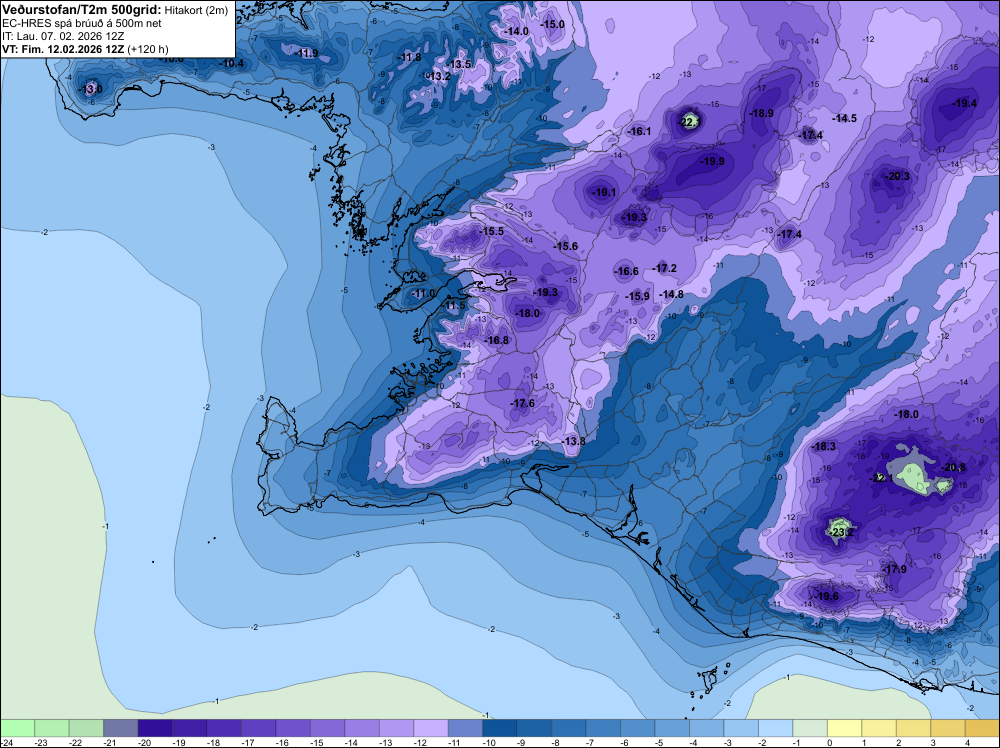The width and height of the screenshot is (1000, 748).
Task: Select the -15.5 temperature value
Action: (492, 231)
